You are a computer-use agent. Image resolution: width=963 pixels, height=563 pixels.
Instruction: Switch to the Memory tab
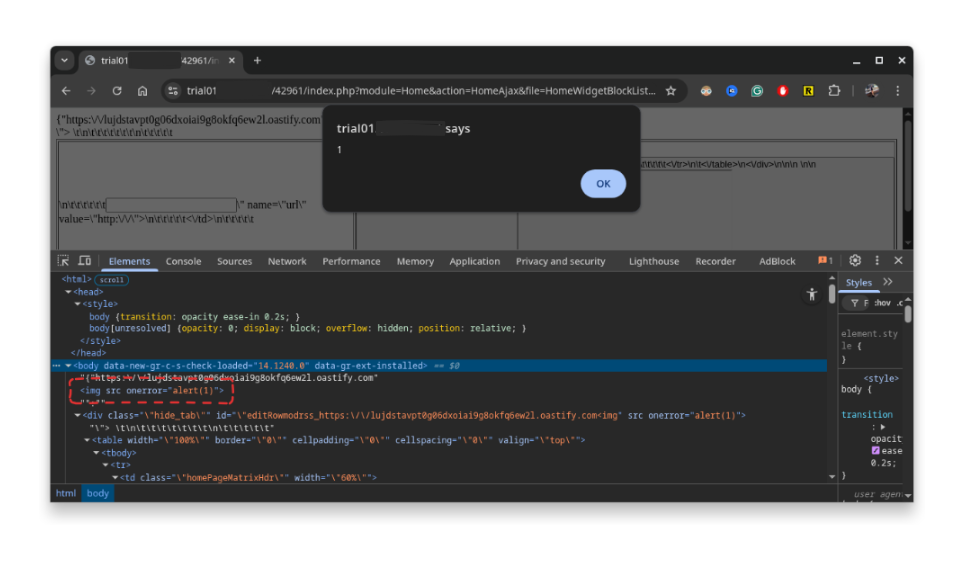point(415,262)
